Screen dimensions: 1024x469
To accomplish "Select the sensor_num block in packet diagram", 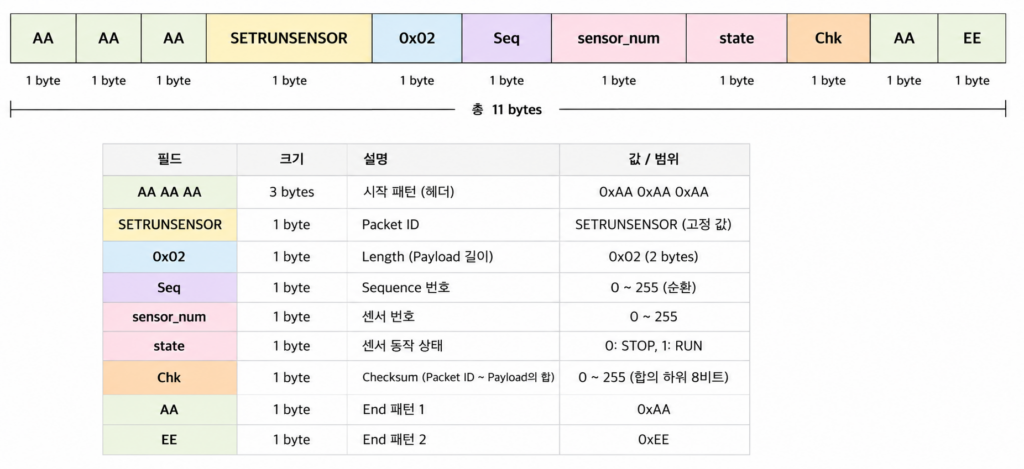I will tap(618, 38).
